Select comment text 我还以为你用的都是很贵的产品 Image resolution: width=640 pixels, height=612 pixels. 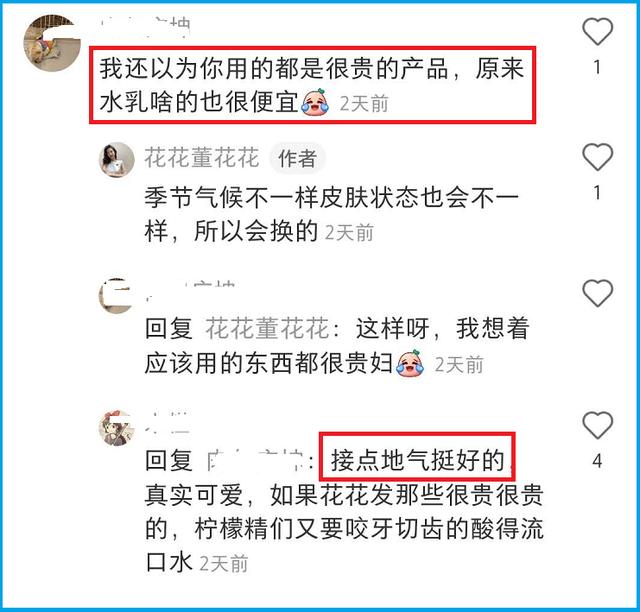(x=273, y=69)
